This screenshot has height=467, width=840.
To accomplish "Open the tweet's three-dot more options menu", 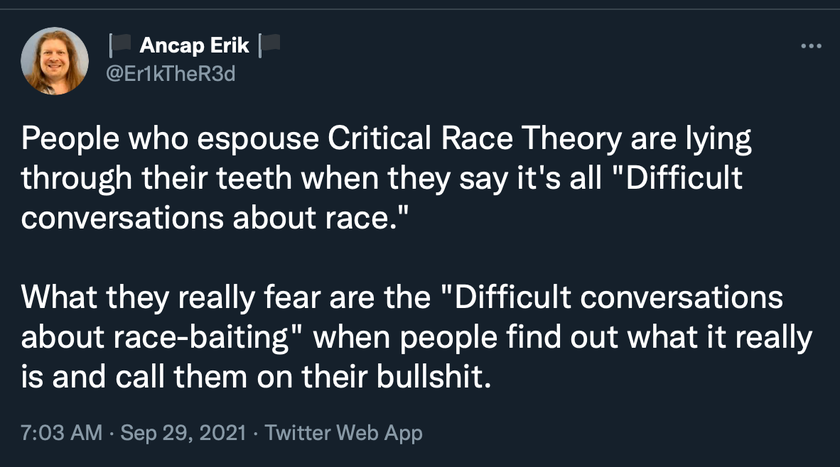I will (x=811, y=46).
